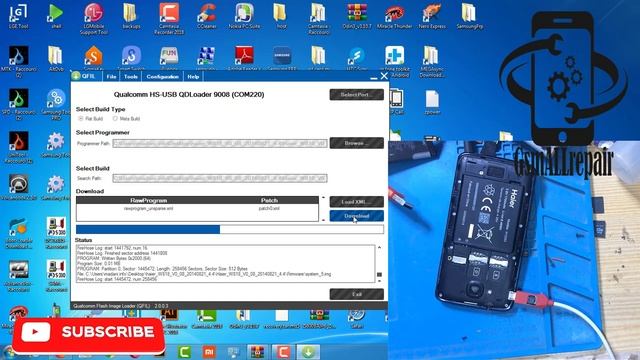
Task: Click the Patch column header
Action: 269,200
